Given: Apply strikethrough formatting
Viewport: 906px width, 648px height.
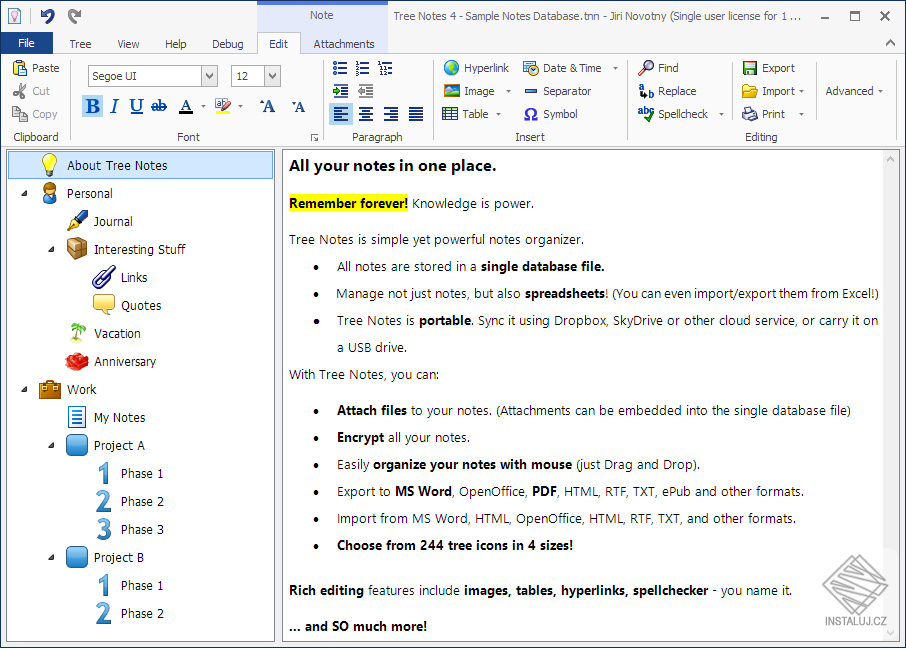Looking at the screenshot, I should tap(159, 106).
